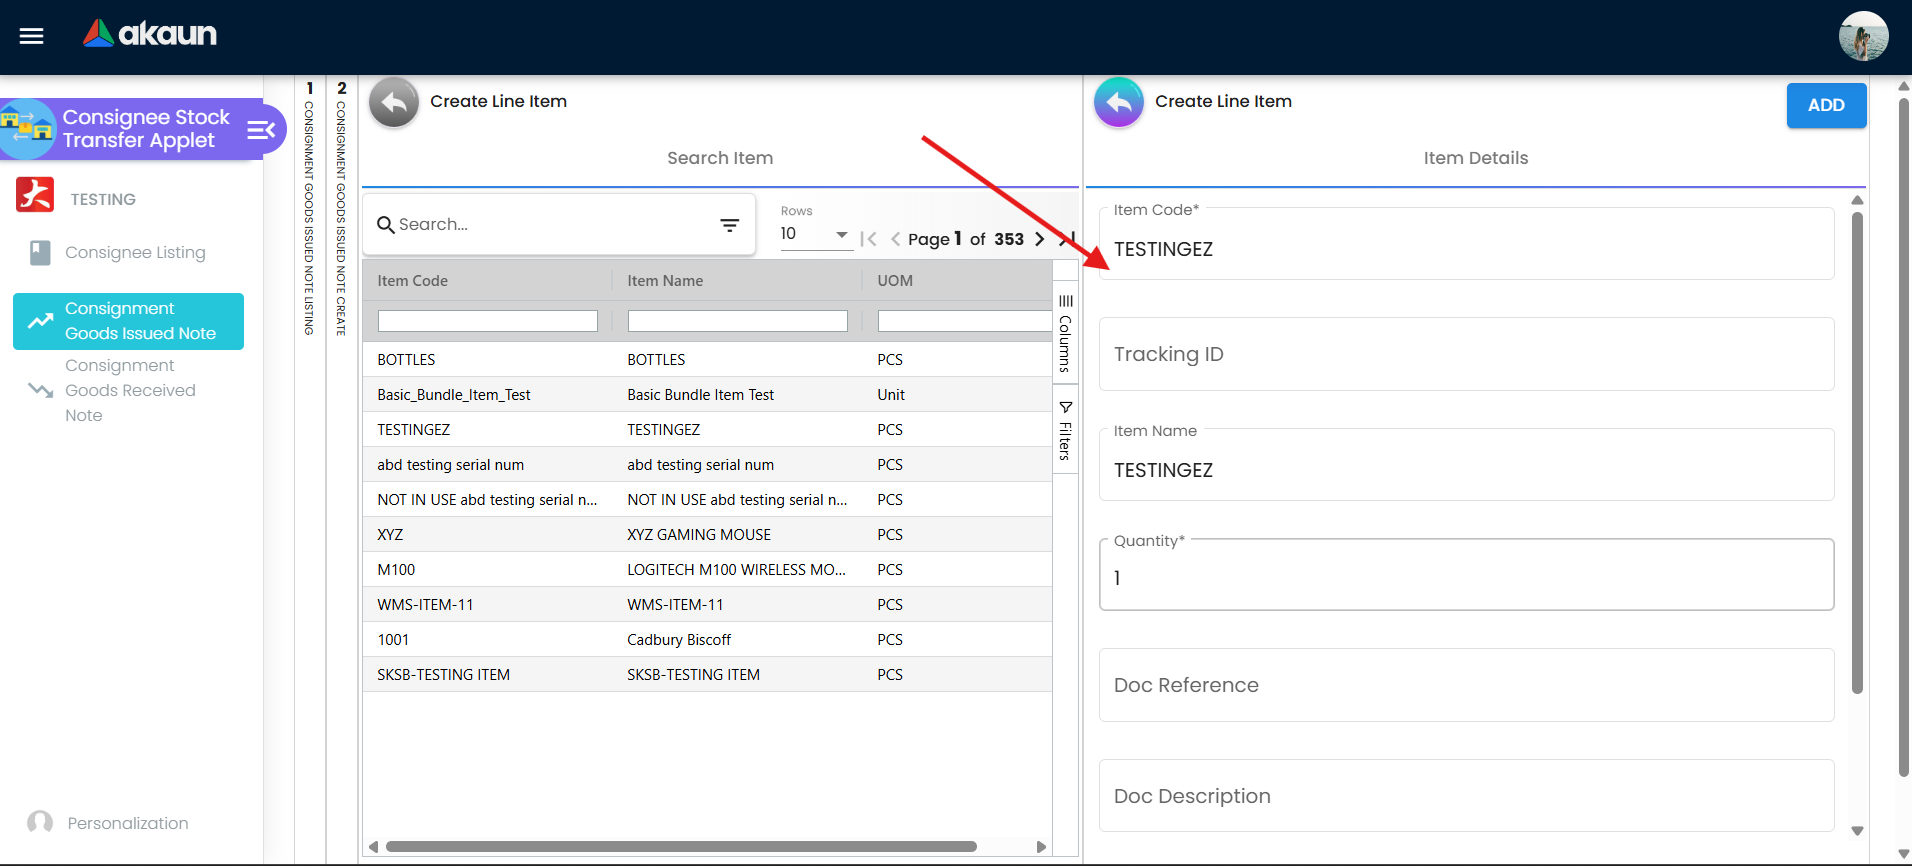Select Consignment Goods Received Note menu
This screenshot has width=1912, height=866.
[130, 391]
